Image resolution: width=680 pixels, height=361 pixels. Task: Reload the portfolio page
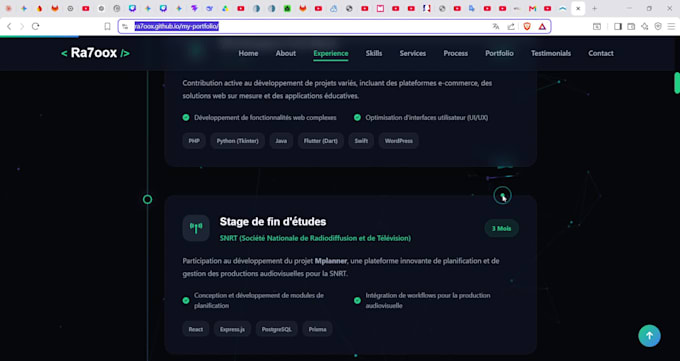click(36, 26)
